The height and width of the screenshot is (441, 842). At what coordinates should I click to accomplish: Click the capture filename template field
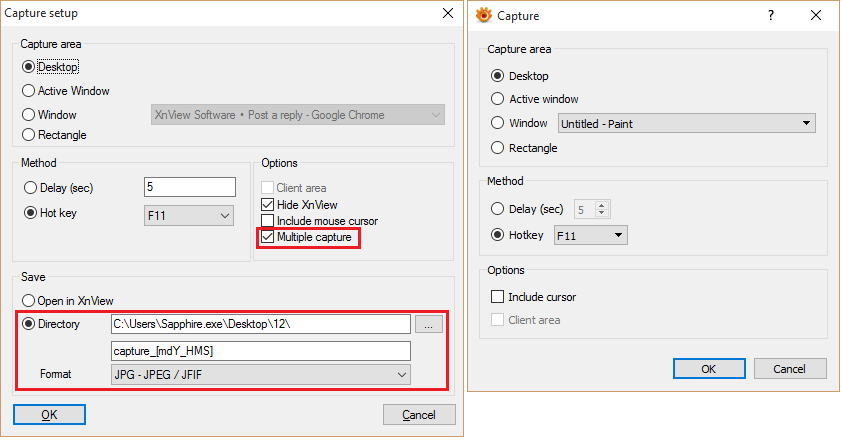[x=260, y=351]
